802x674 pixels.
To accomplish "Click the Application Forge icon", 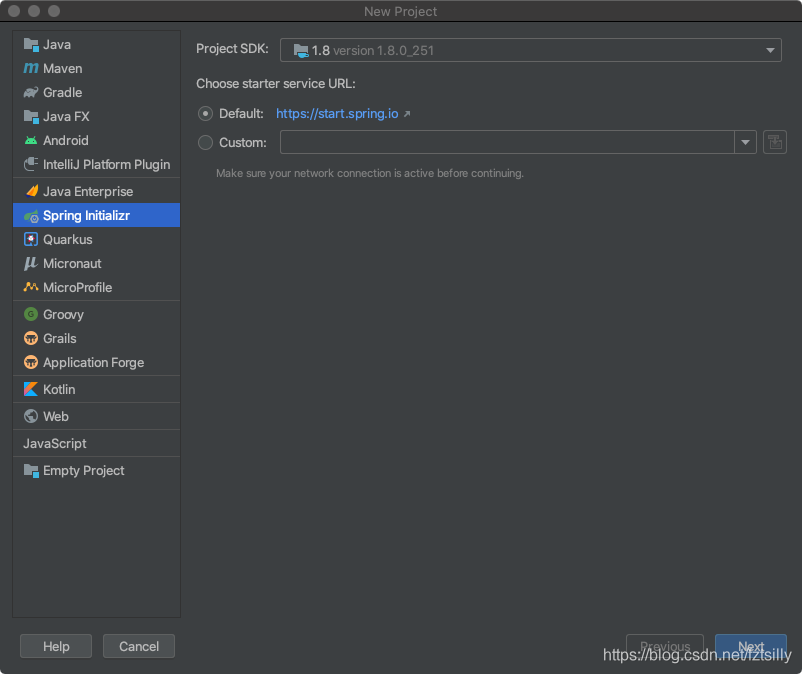I will tap(31, 362).
